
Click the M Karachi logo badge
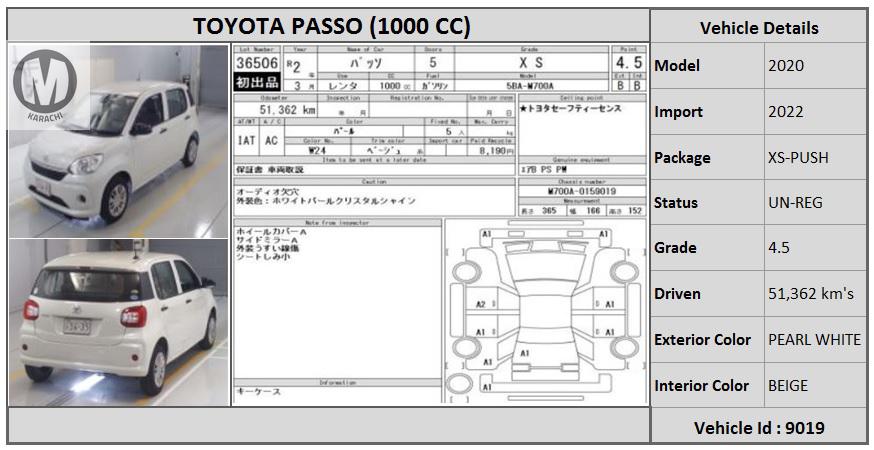[x=45, y=85]
